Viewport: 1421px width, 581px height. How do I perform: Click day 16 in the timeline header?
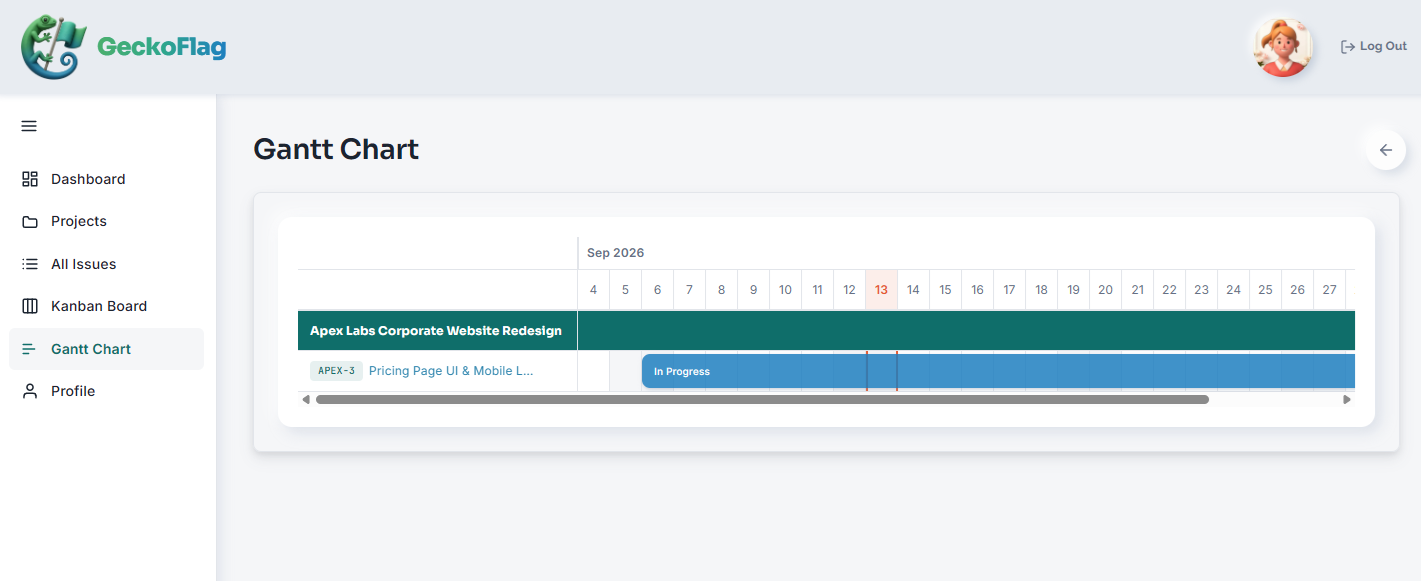pyautogui.click(x=977, y=290)
